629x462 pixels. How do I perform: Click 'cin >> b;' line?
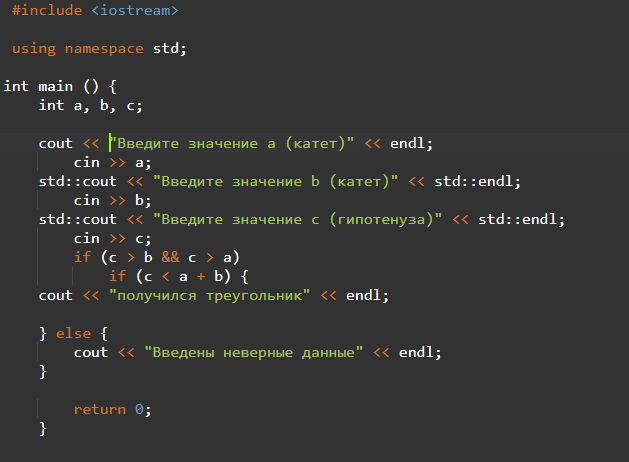click(x=112, y=201)
